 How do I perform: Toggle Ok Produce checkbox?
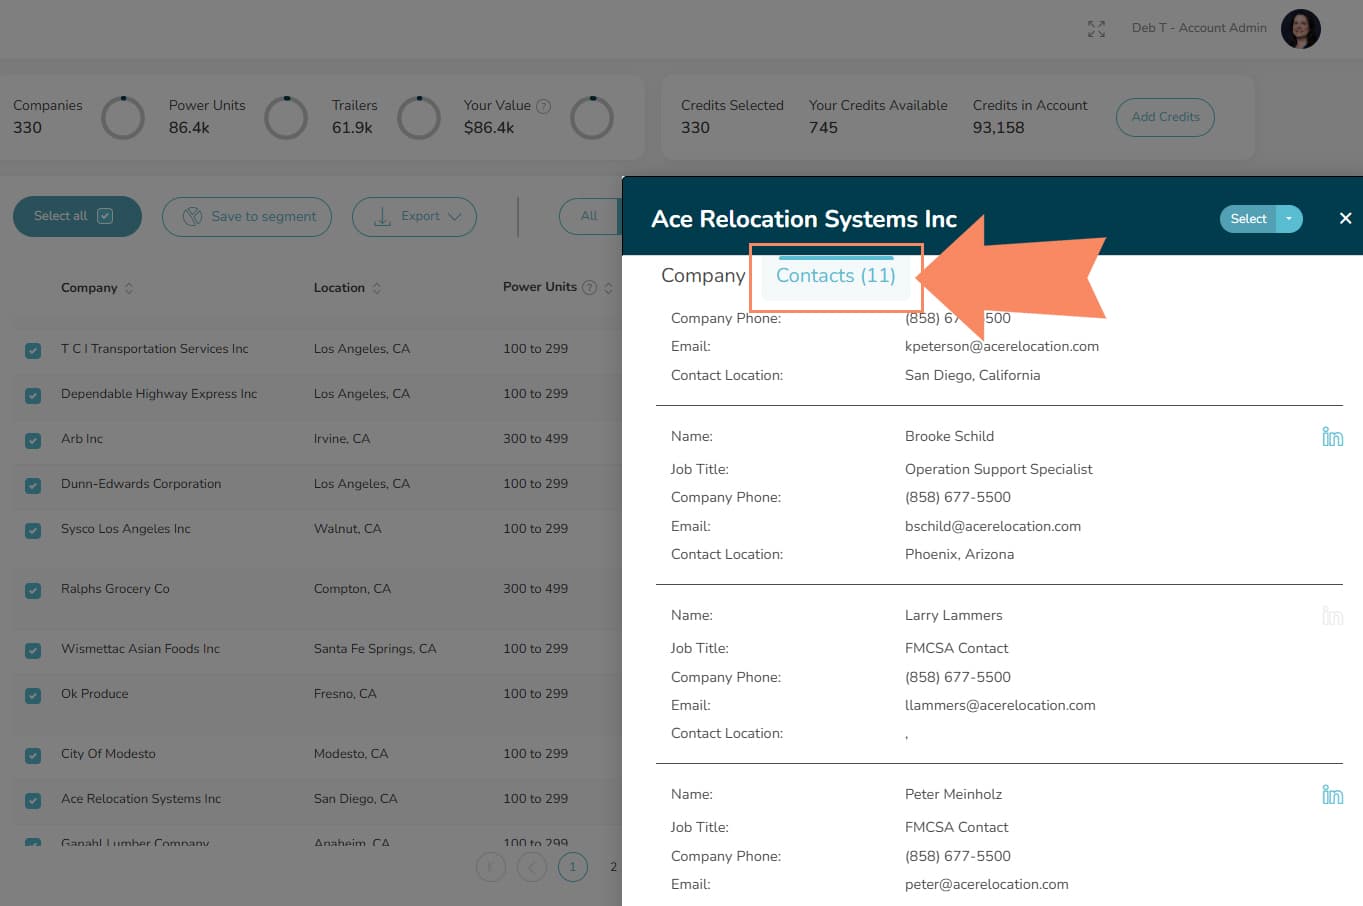(33, 695)
